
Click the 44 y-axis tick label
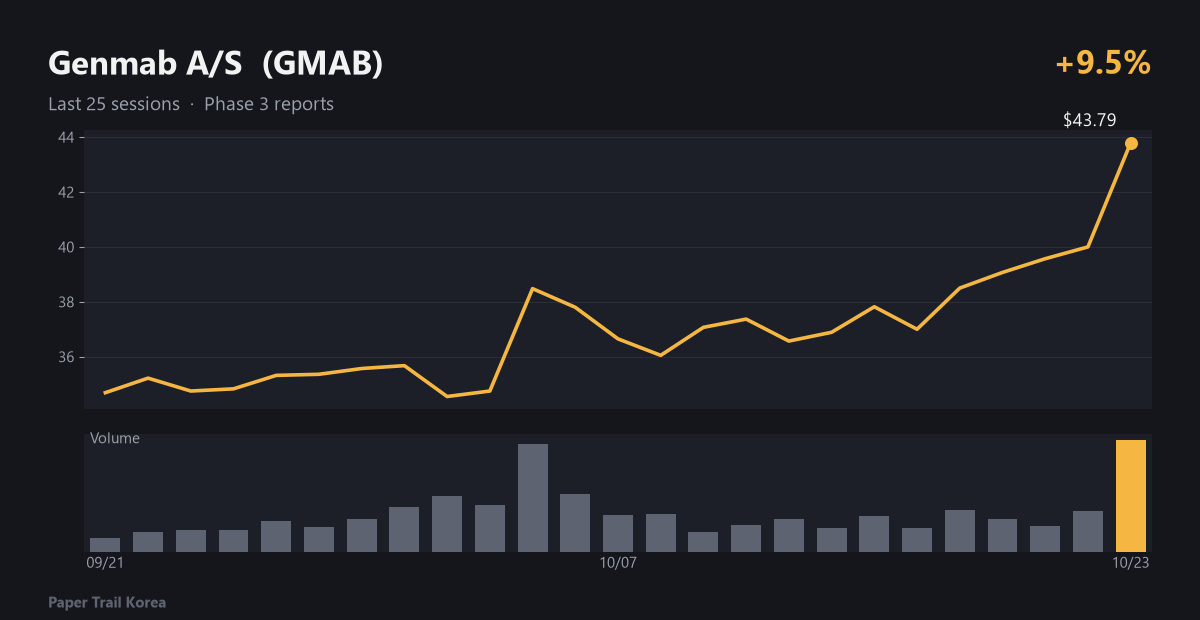pos(68,137)
